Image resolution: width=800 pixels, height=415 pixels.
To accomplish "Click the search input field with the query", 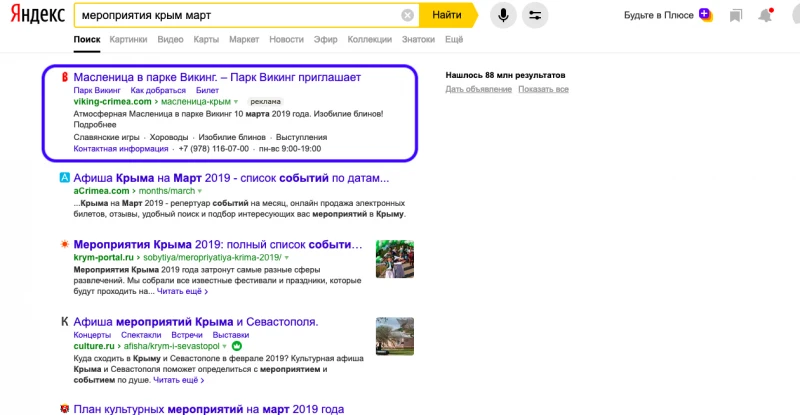I will click(x=240, y=15).
